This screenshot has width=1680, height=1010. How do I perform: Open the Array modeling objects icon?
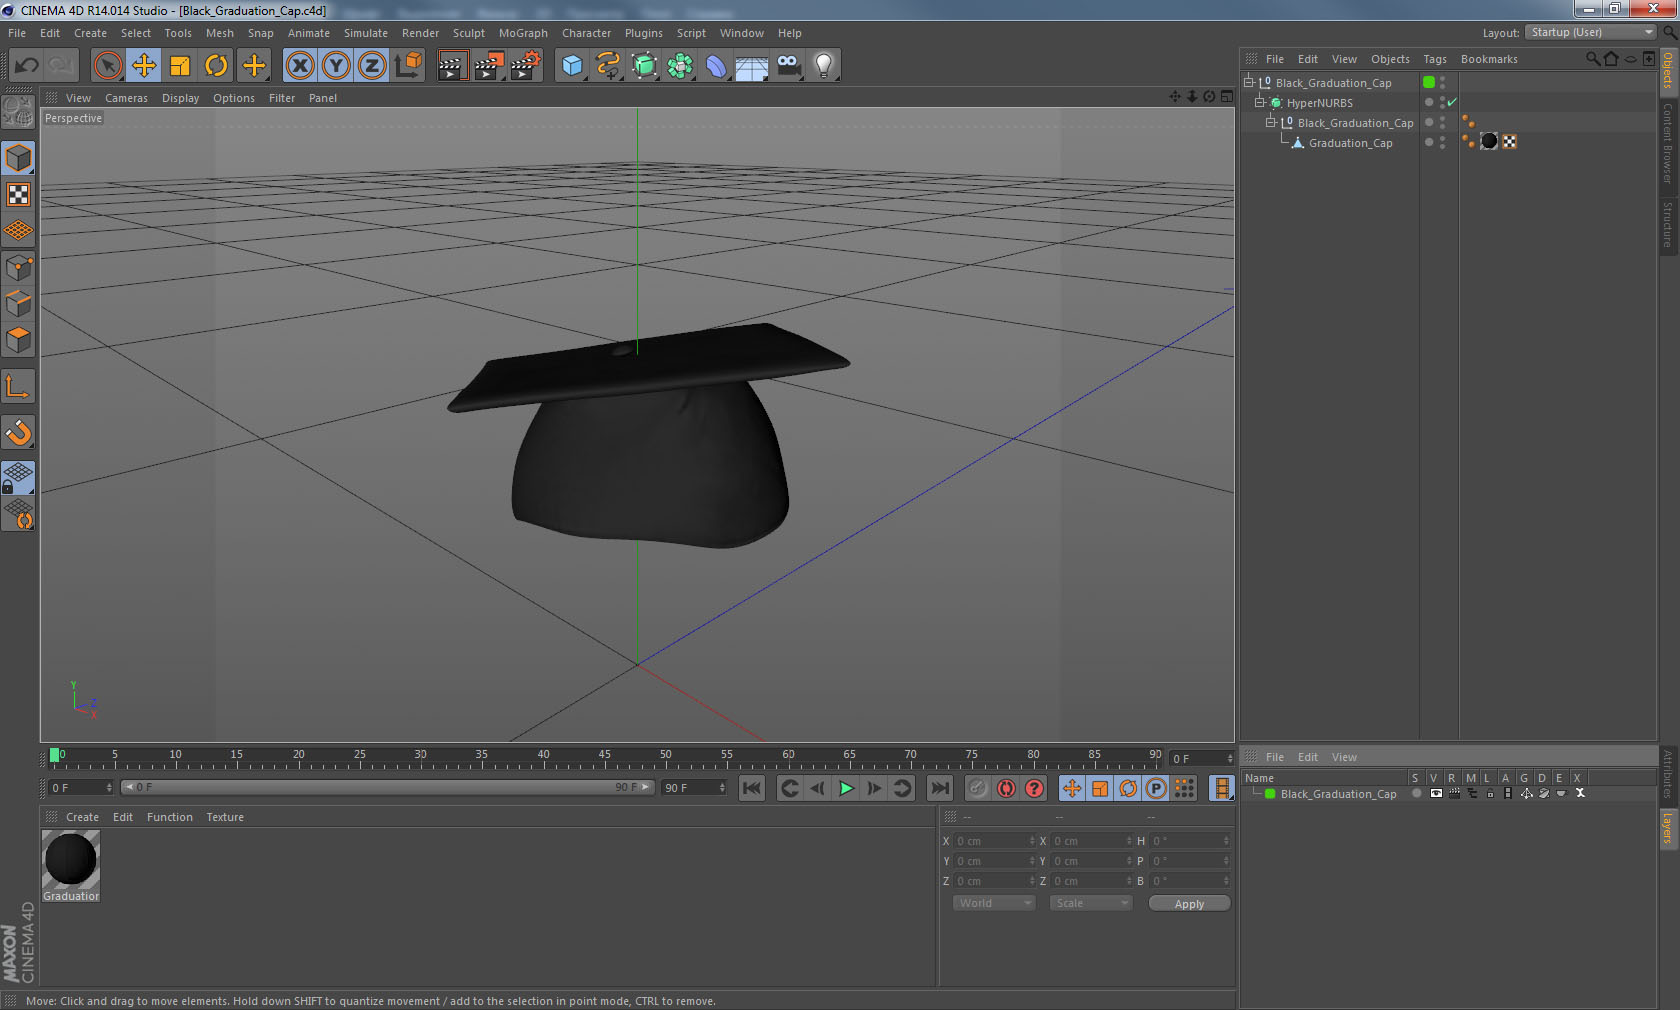680,66
